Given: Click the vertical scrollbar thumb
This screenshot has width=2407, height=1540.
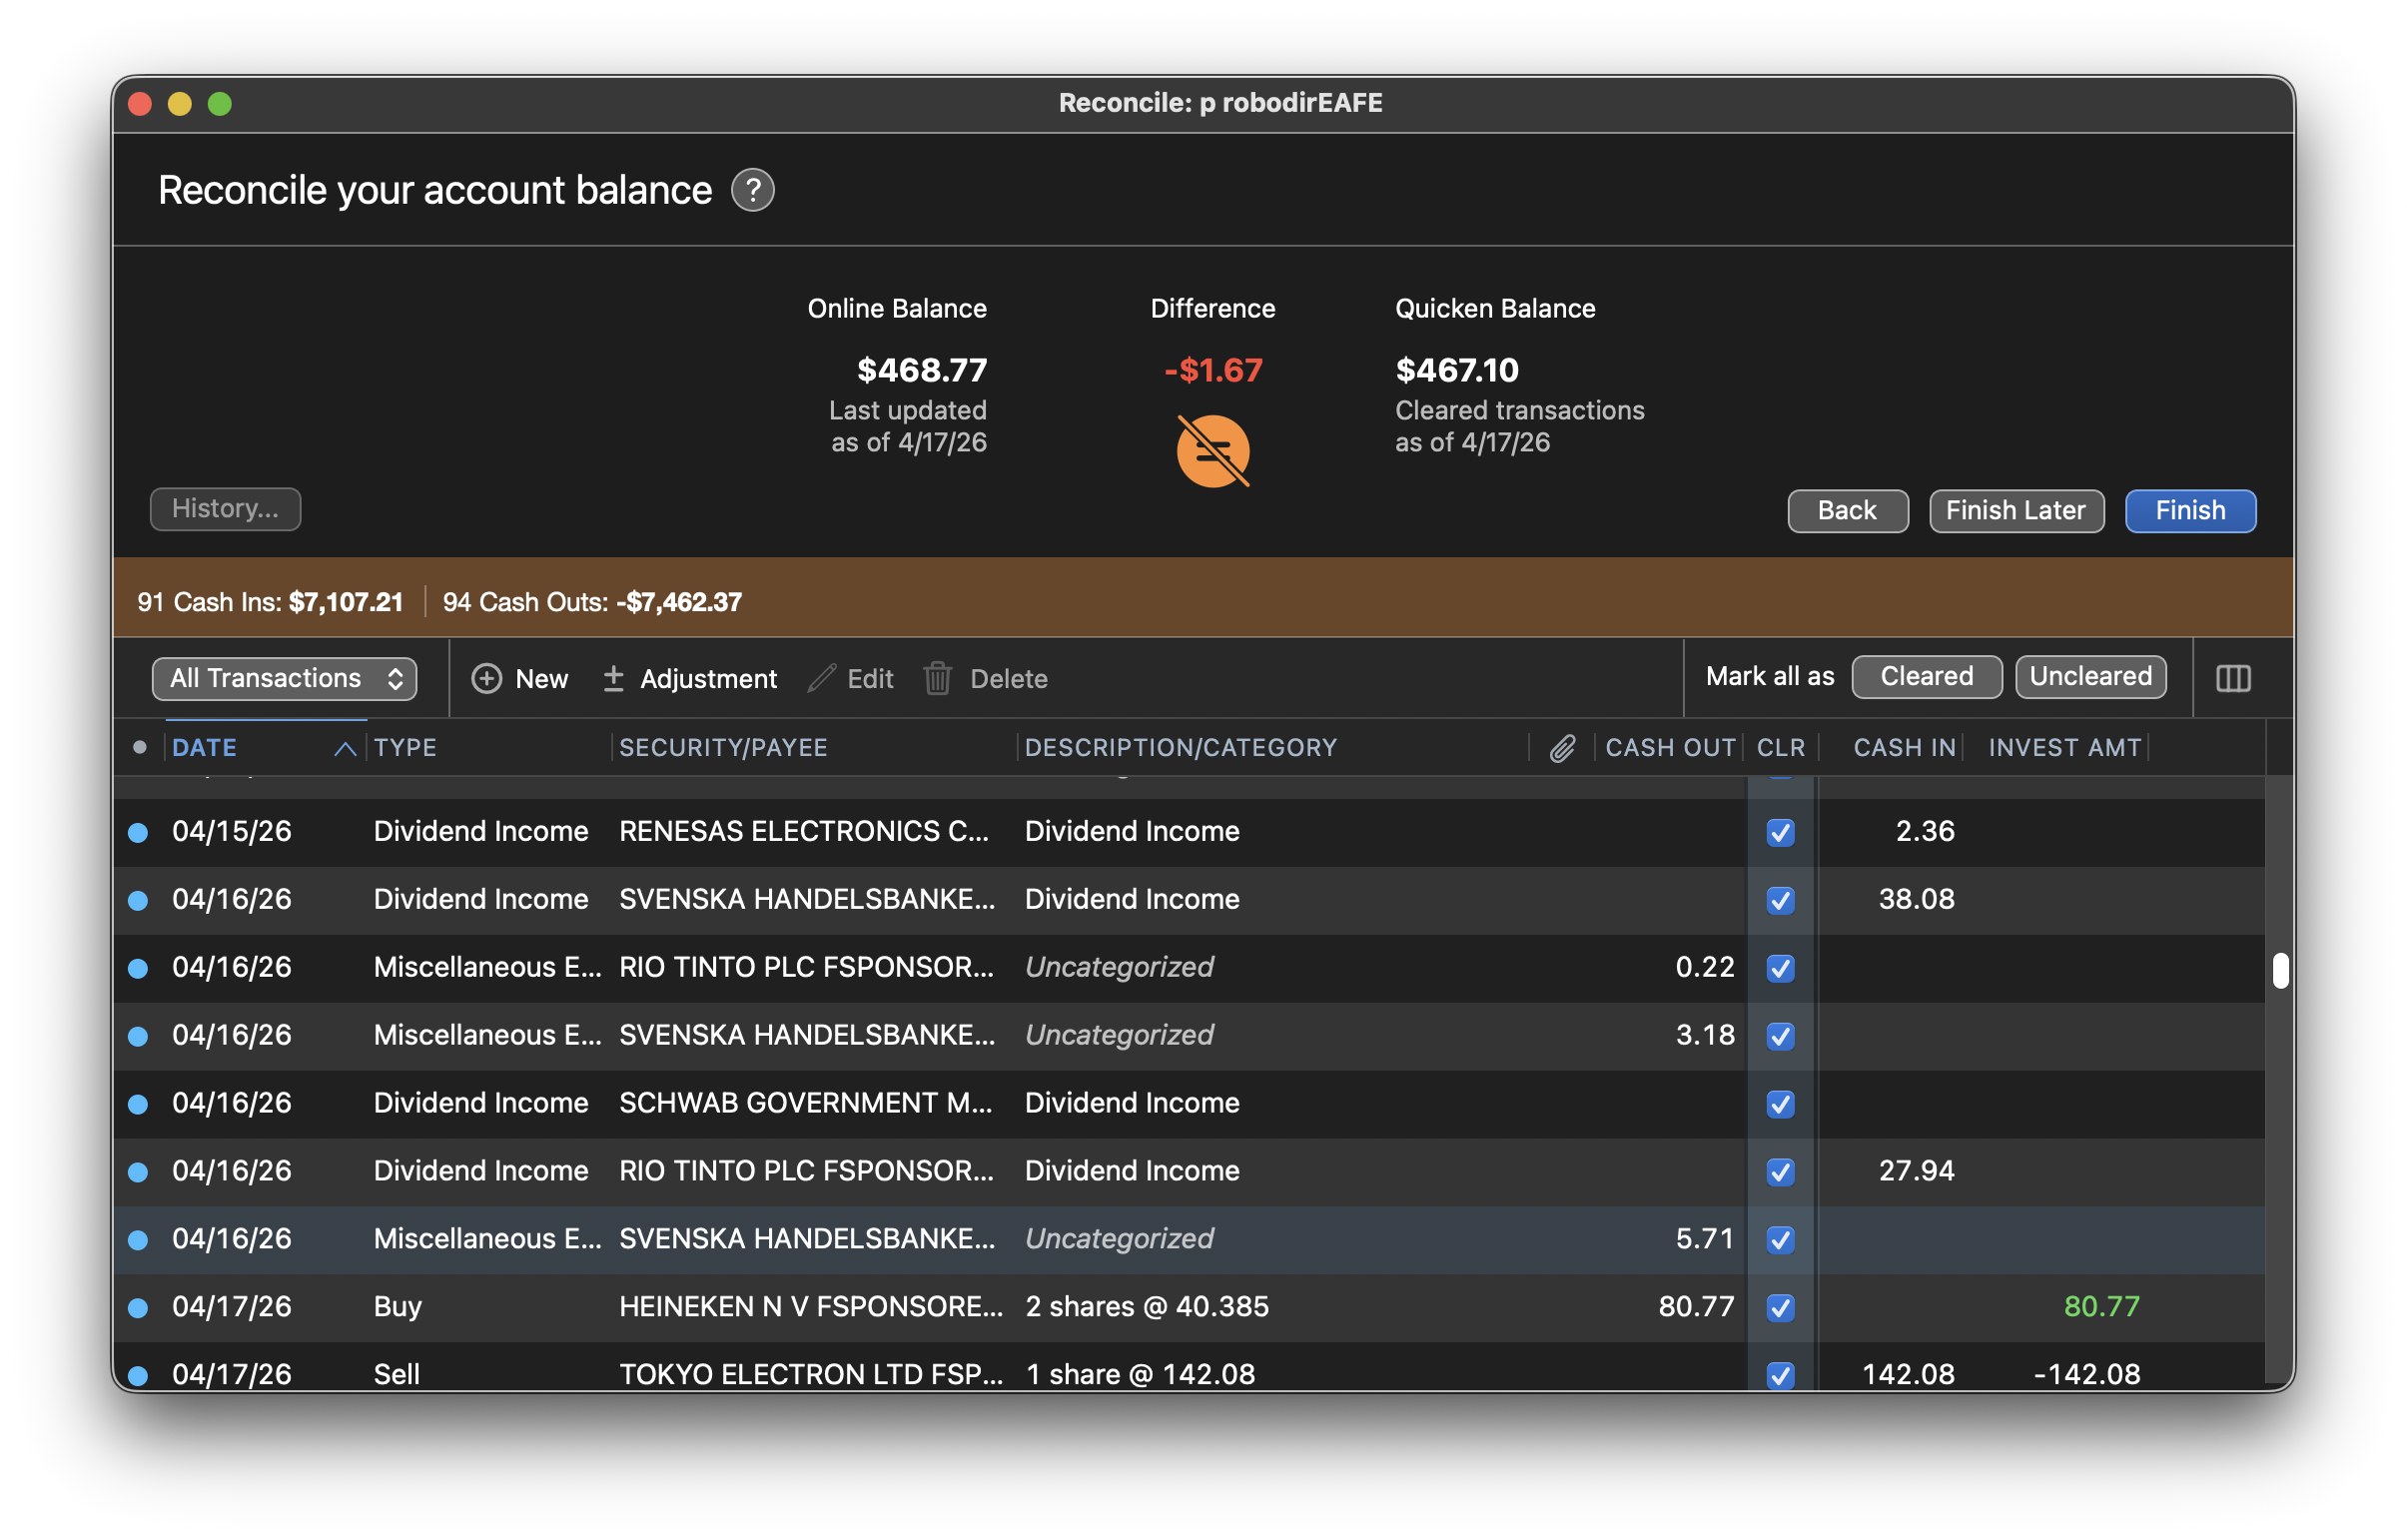Looking at the screenshot, I should coord(2279,970).
